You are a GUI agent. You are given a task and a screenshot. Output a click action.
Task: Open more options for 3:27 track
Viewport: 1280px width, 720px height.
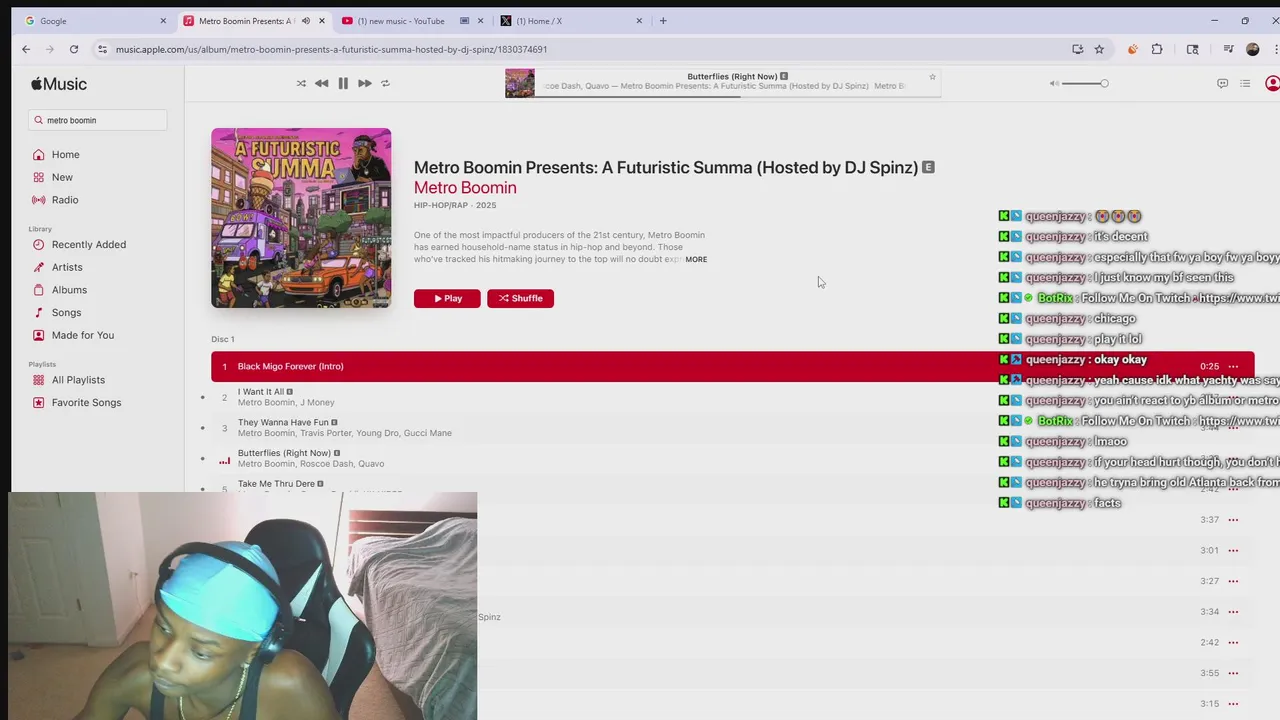1233,581
